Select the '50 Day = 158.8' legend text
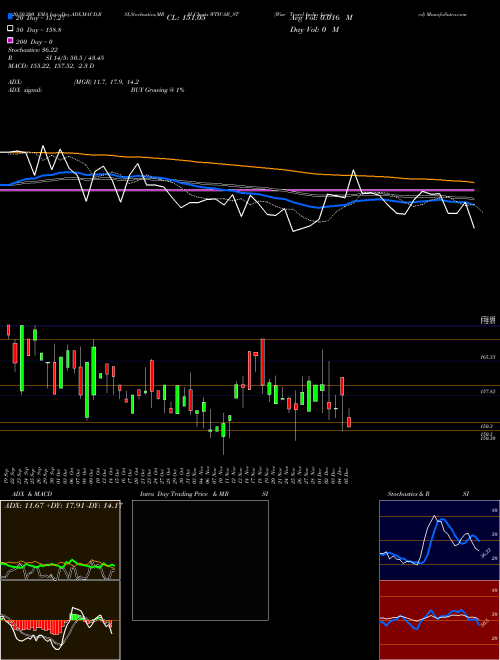 (x=39, y=29)
